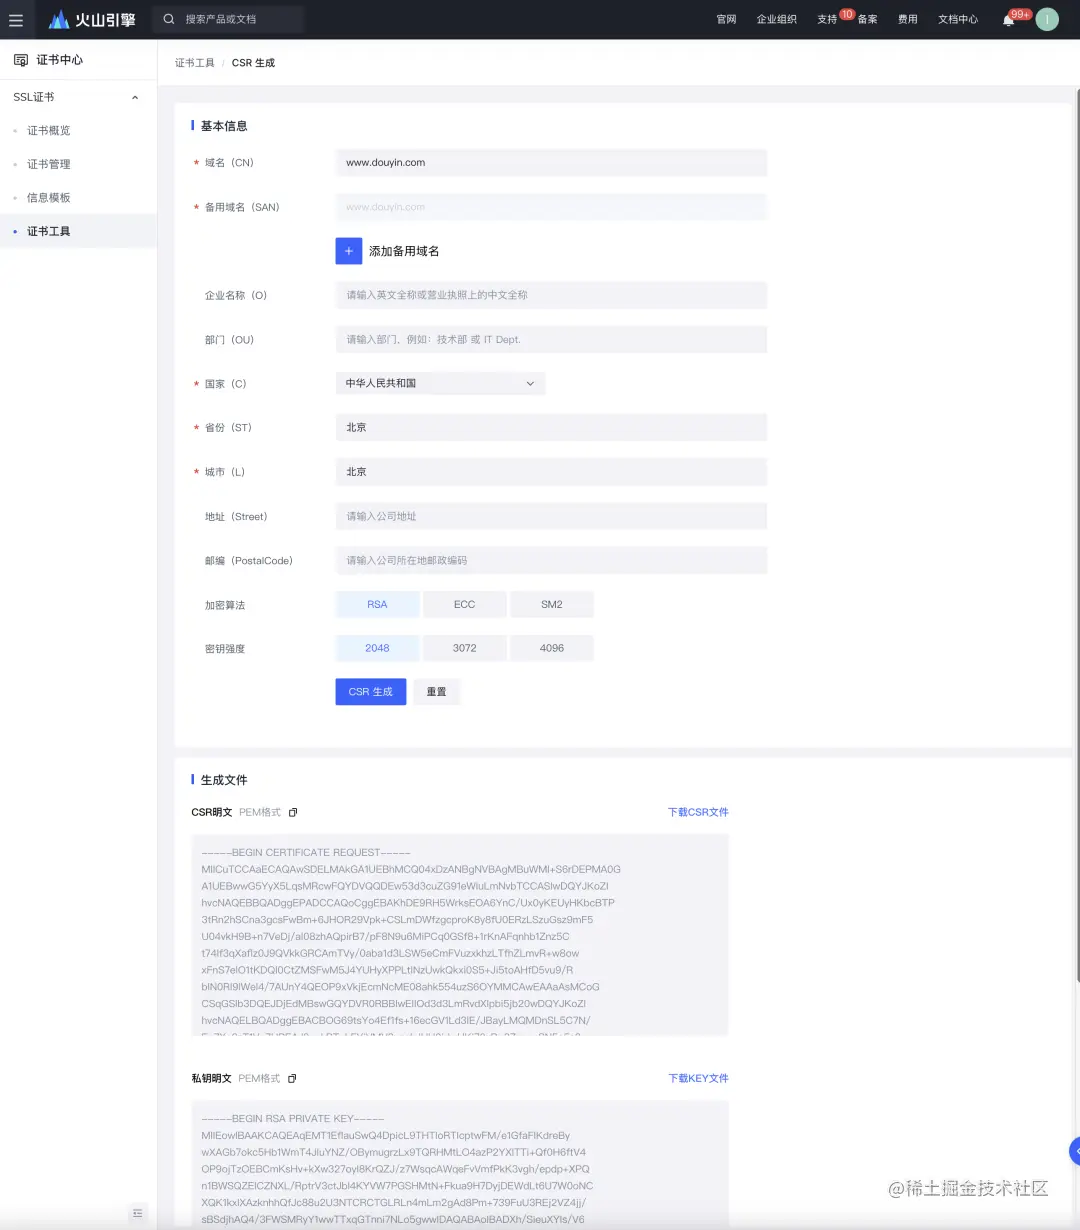The image size is (1080, 1230).
Task: Open 备案 in top navigation
Action: [x=867, y=20]
